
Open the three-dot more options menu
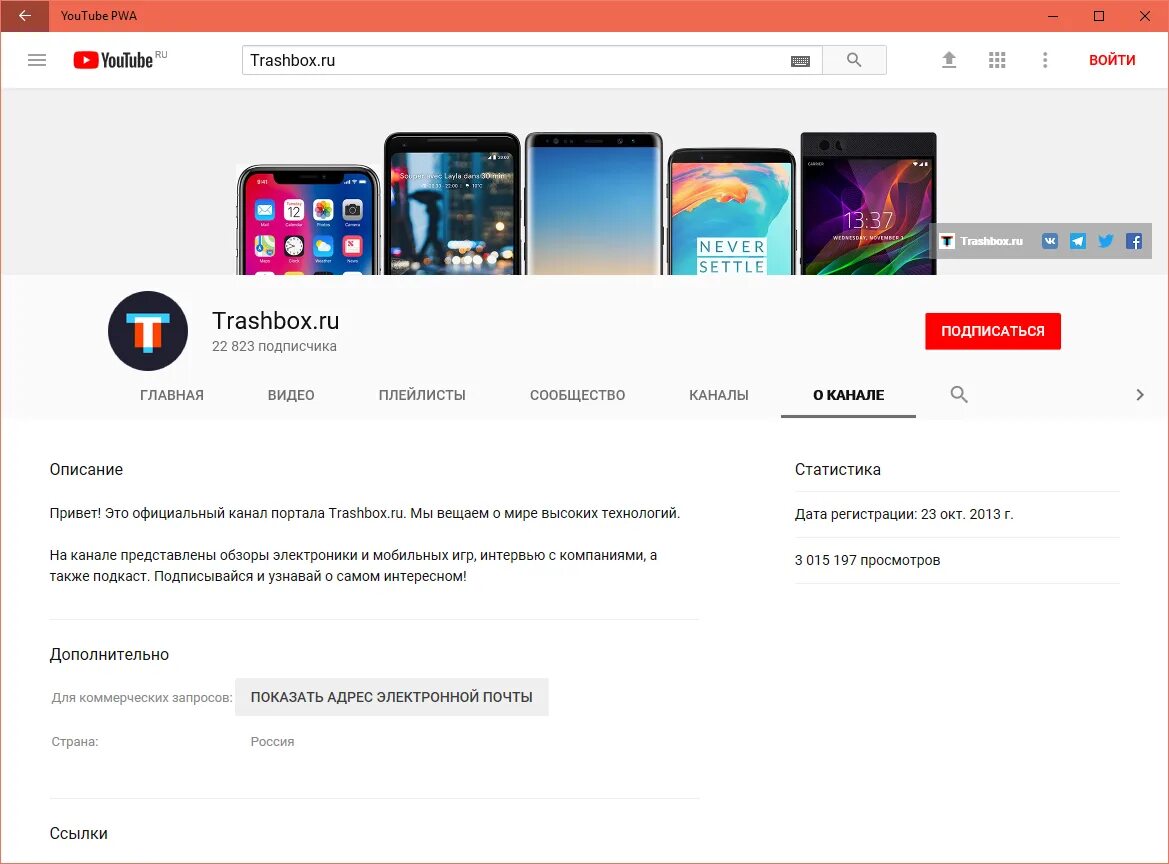[x=1045, y=60]
